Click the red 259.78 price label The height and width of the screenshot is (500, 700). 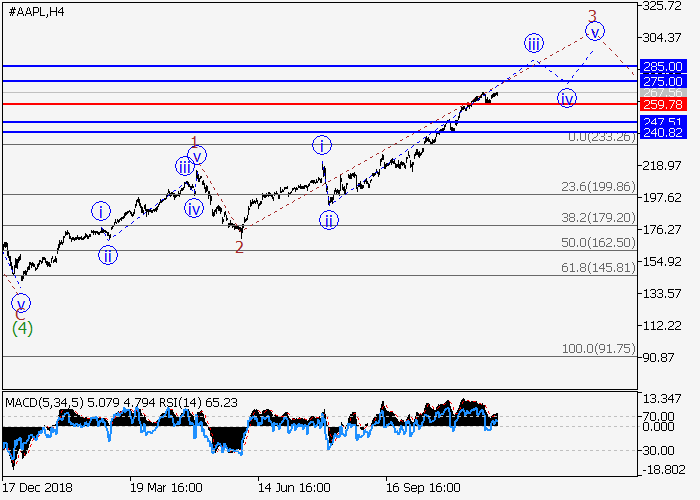(663, 104)
